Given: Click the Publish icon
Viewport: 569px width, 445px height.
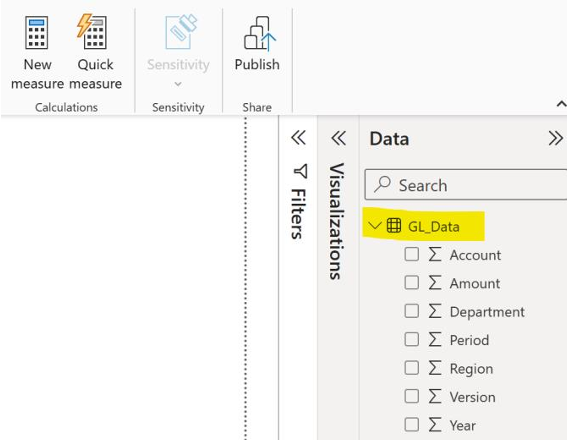Looking at the screenshot, I should tap(260, 33).
